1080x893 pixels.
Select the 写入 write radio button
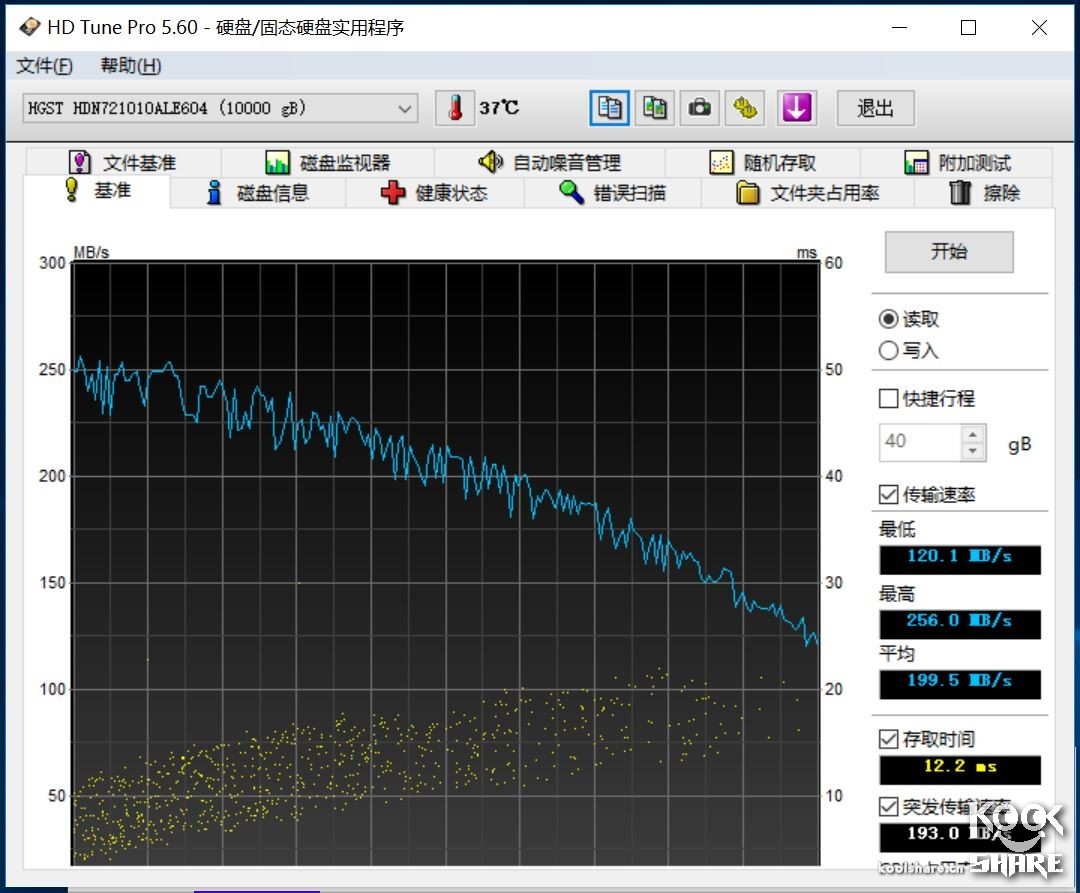[888, 351]
